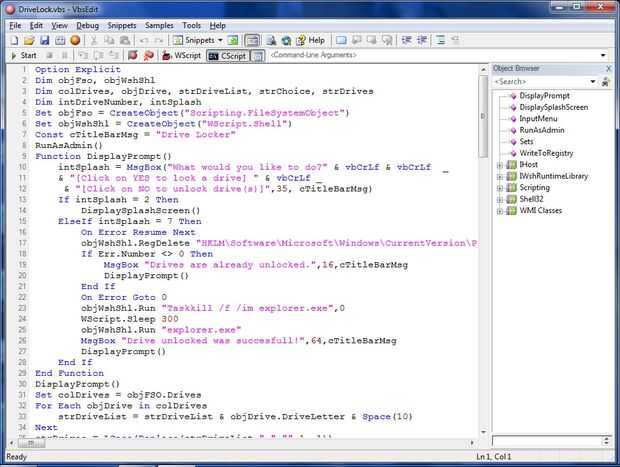
Task: Open the Command-Line Arguments dropdown arrow
Action: pos(603,55)
